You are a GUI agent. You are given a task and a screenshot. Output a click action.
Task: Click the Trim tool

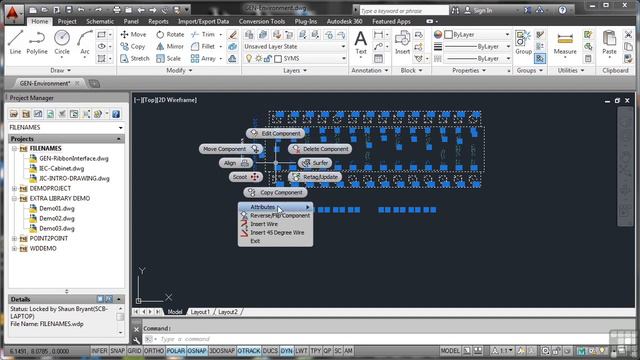(x=203, y=35)
